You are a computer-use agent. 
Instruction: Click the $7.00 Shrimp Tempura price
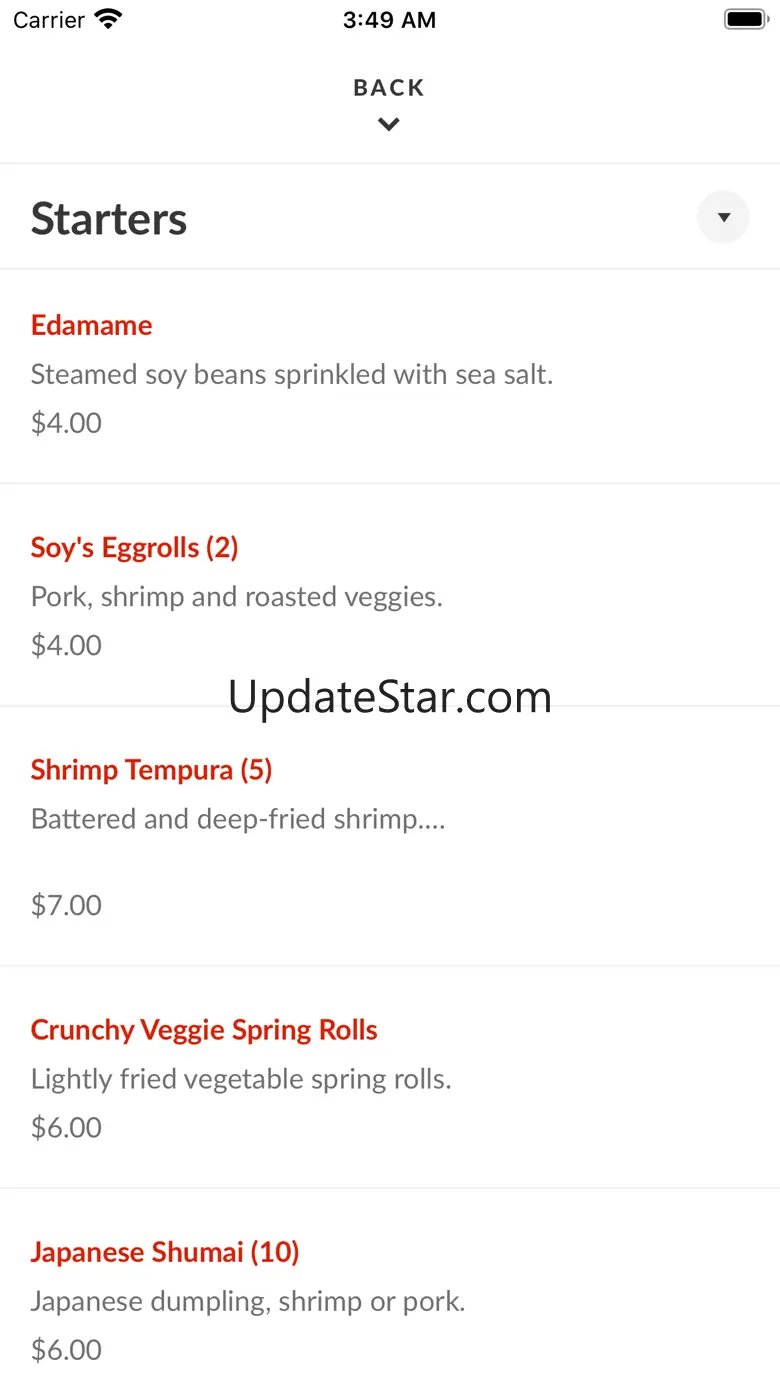point(66,905)
